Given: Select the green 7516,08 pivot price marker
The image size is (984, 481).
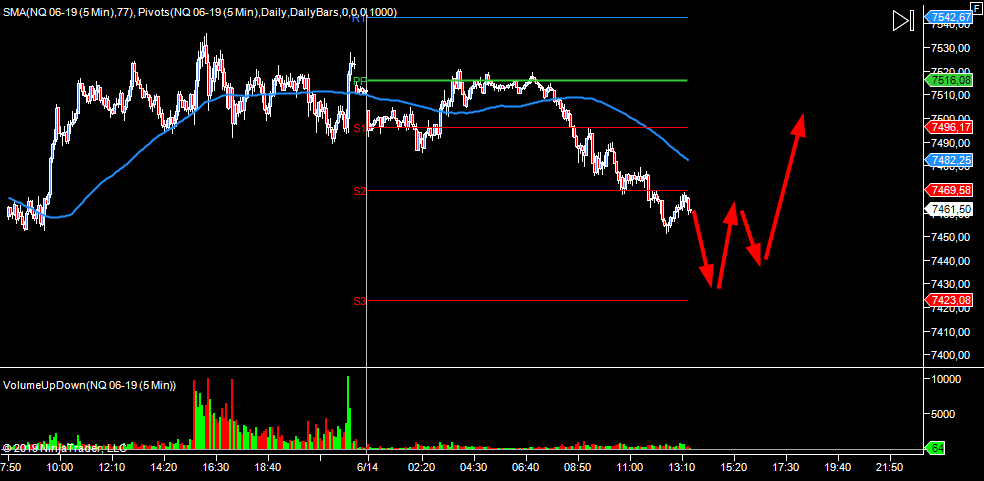Looking at the screenshot, I should point(949,80).
